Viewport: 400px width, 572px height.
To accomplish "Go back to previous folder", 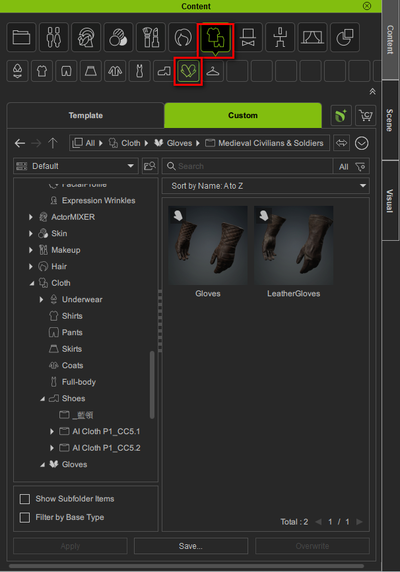I will 20,143.
